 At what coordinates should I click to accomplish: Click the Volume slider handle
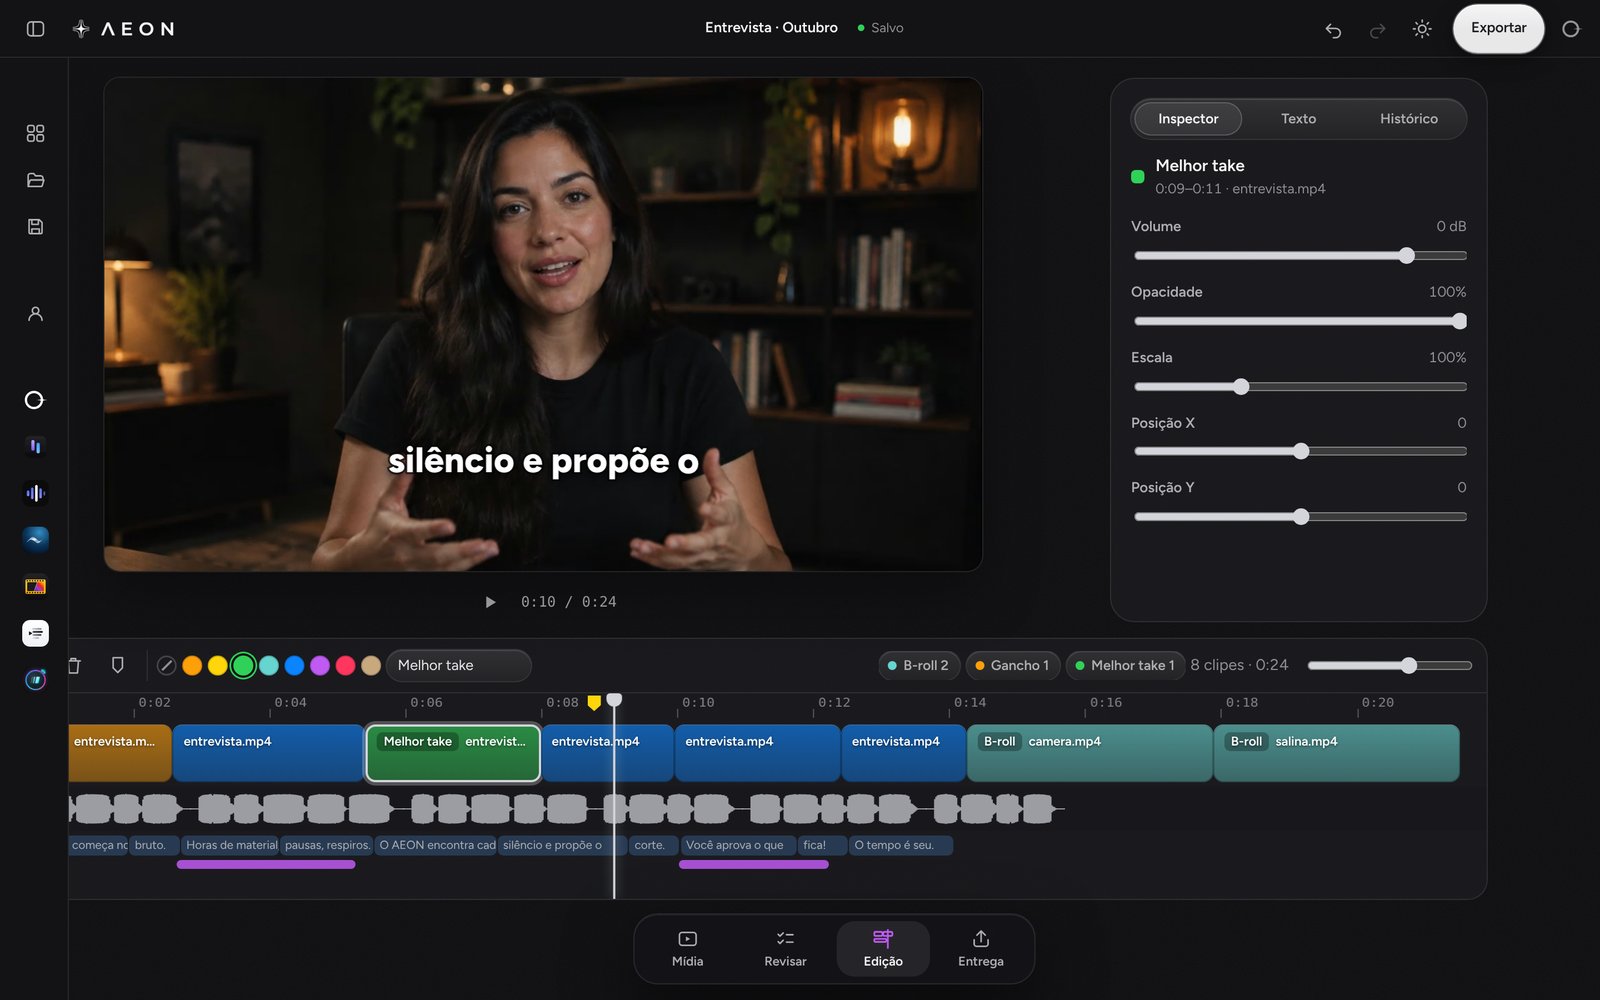(1407, 256)
